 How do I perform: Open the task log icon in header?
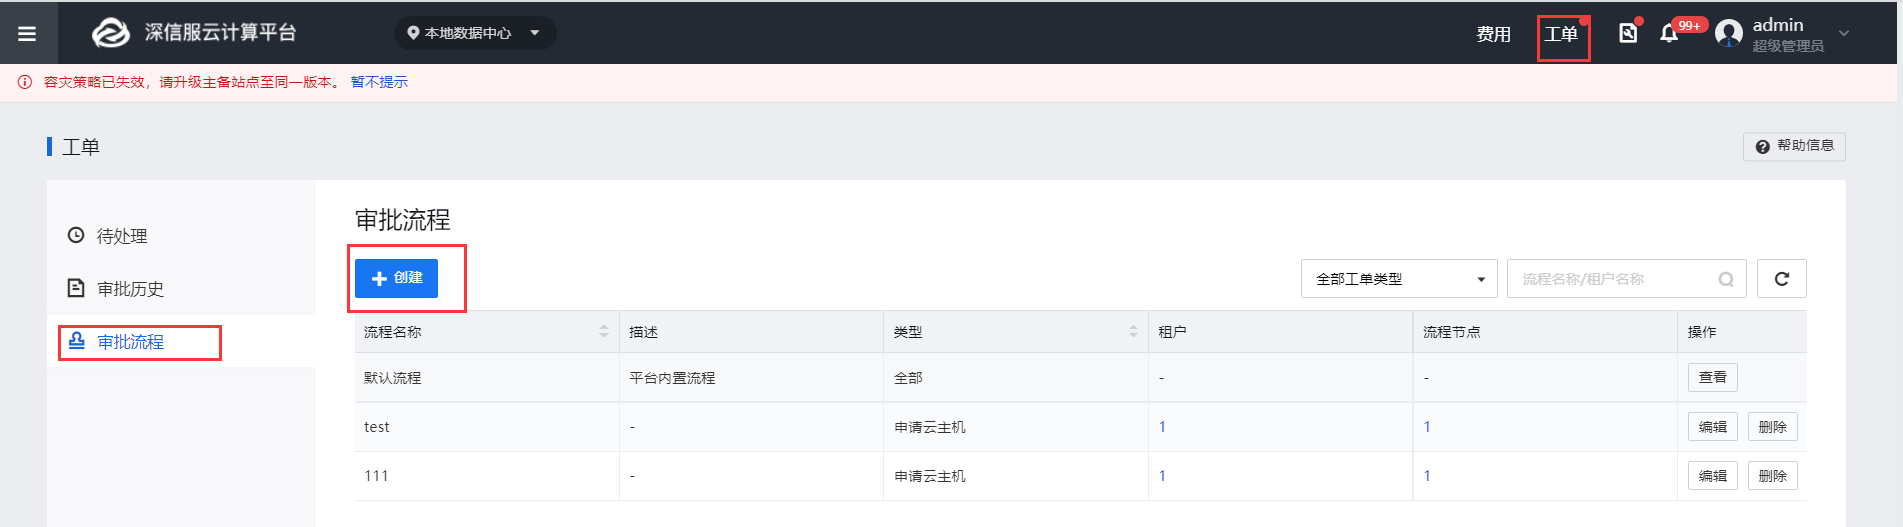click(1628, 33)
